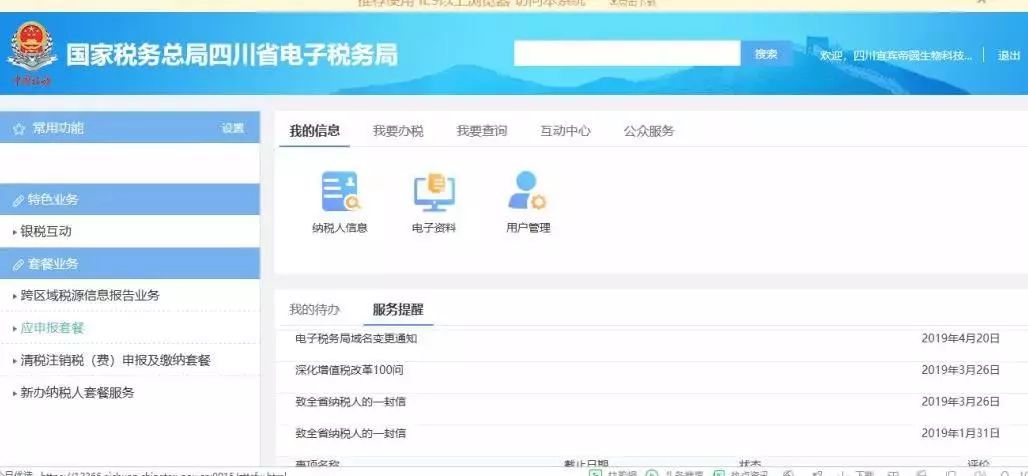Switch to the 我要办税 tab
The width and height of the screenshot is (1028, 476).
pyautogui.click(x=398, y=131)
